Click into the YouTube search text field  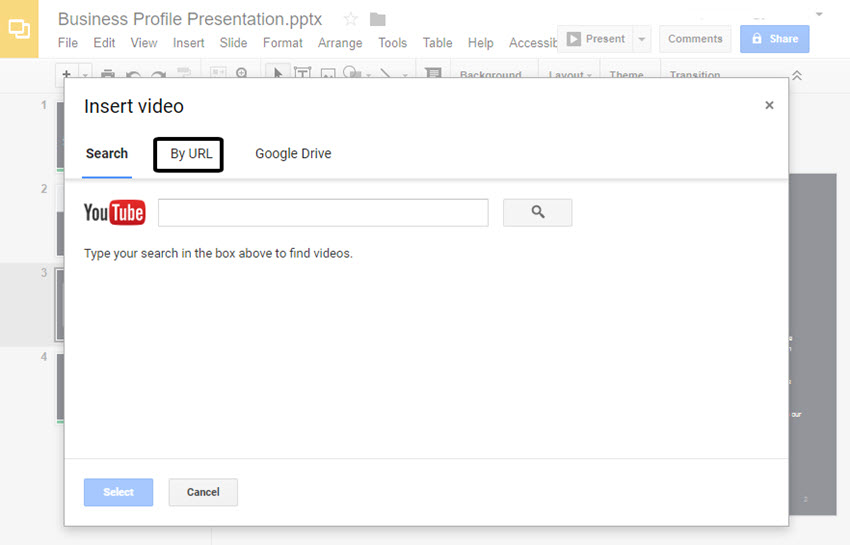click(323, 212)
